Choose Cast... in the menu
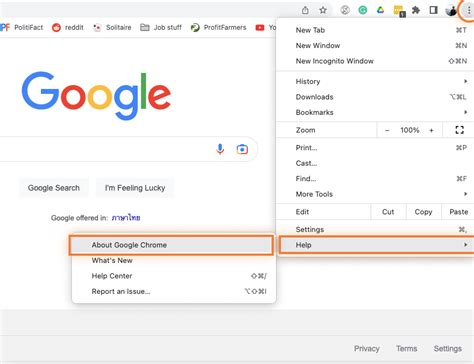 [x=375, y=163]
